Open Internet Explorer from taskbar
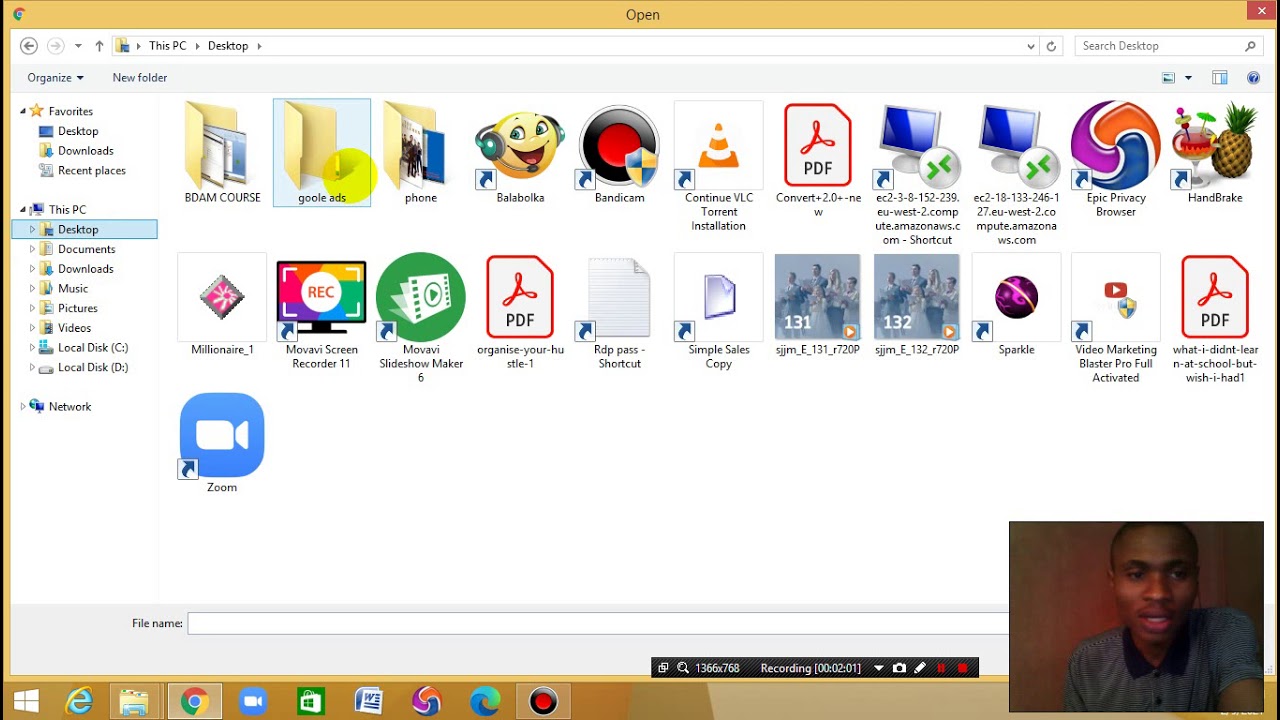The image size is (1280, 720). click(x=79, y=702)
